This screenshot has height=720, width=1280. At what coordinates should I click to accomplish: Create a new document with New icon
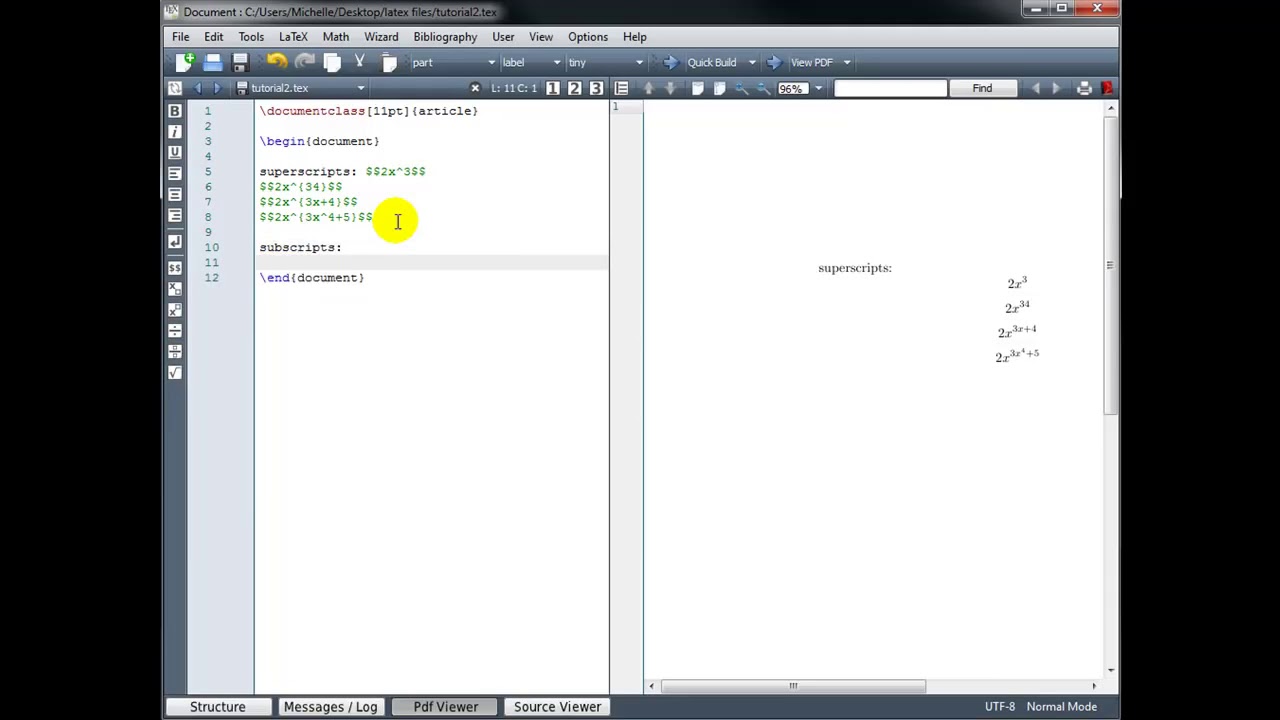184,62
